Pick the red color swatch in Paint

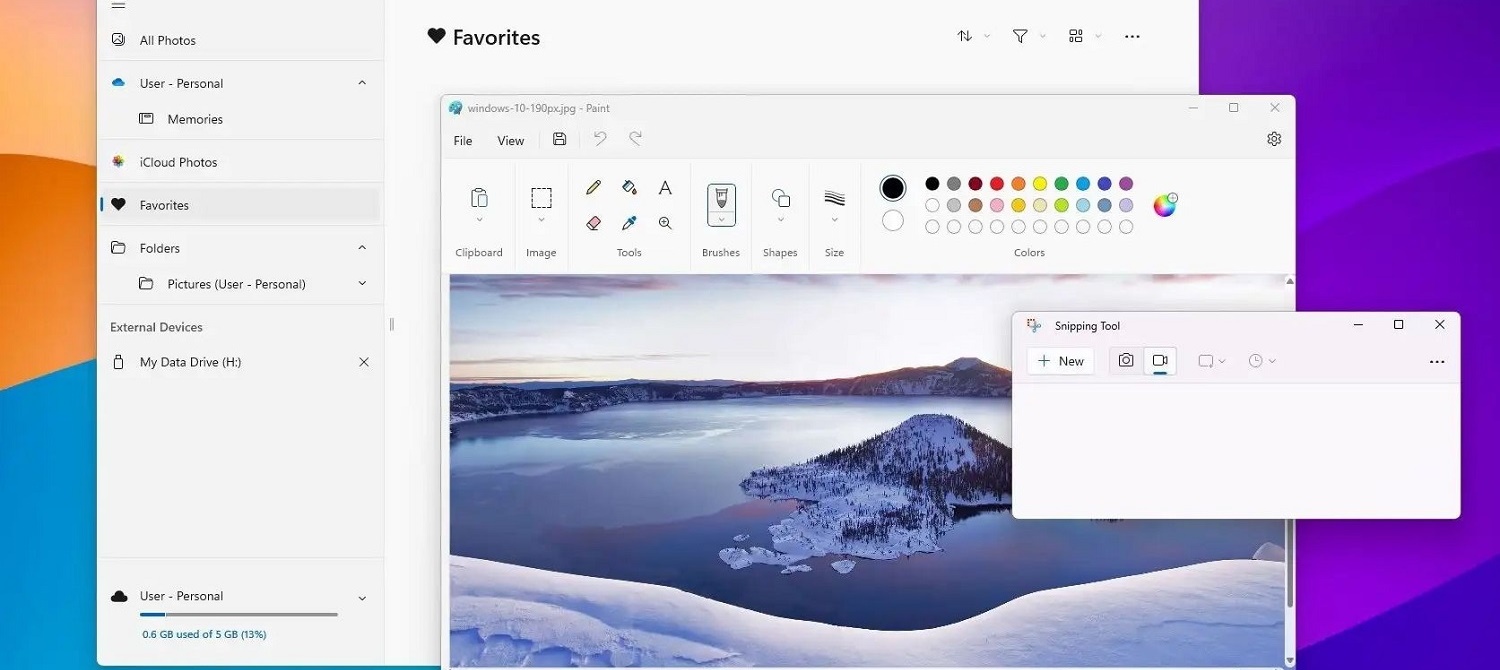pos(996,184)
